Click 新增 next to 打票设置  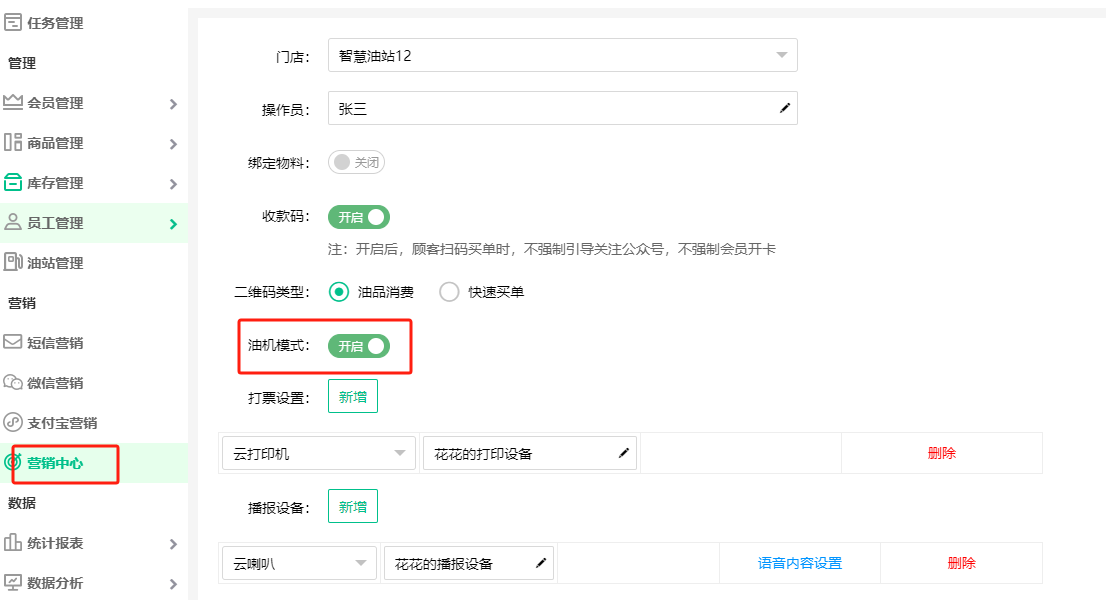click(x=352, y=397)
